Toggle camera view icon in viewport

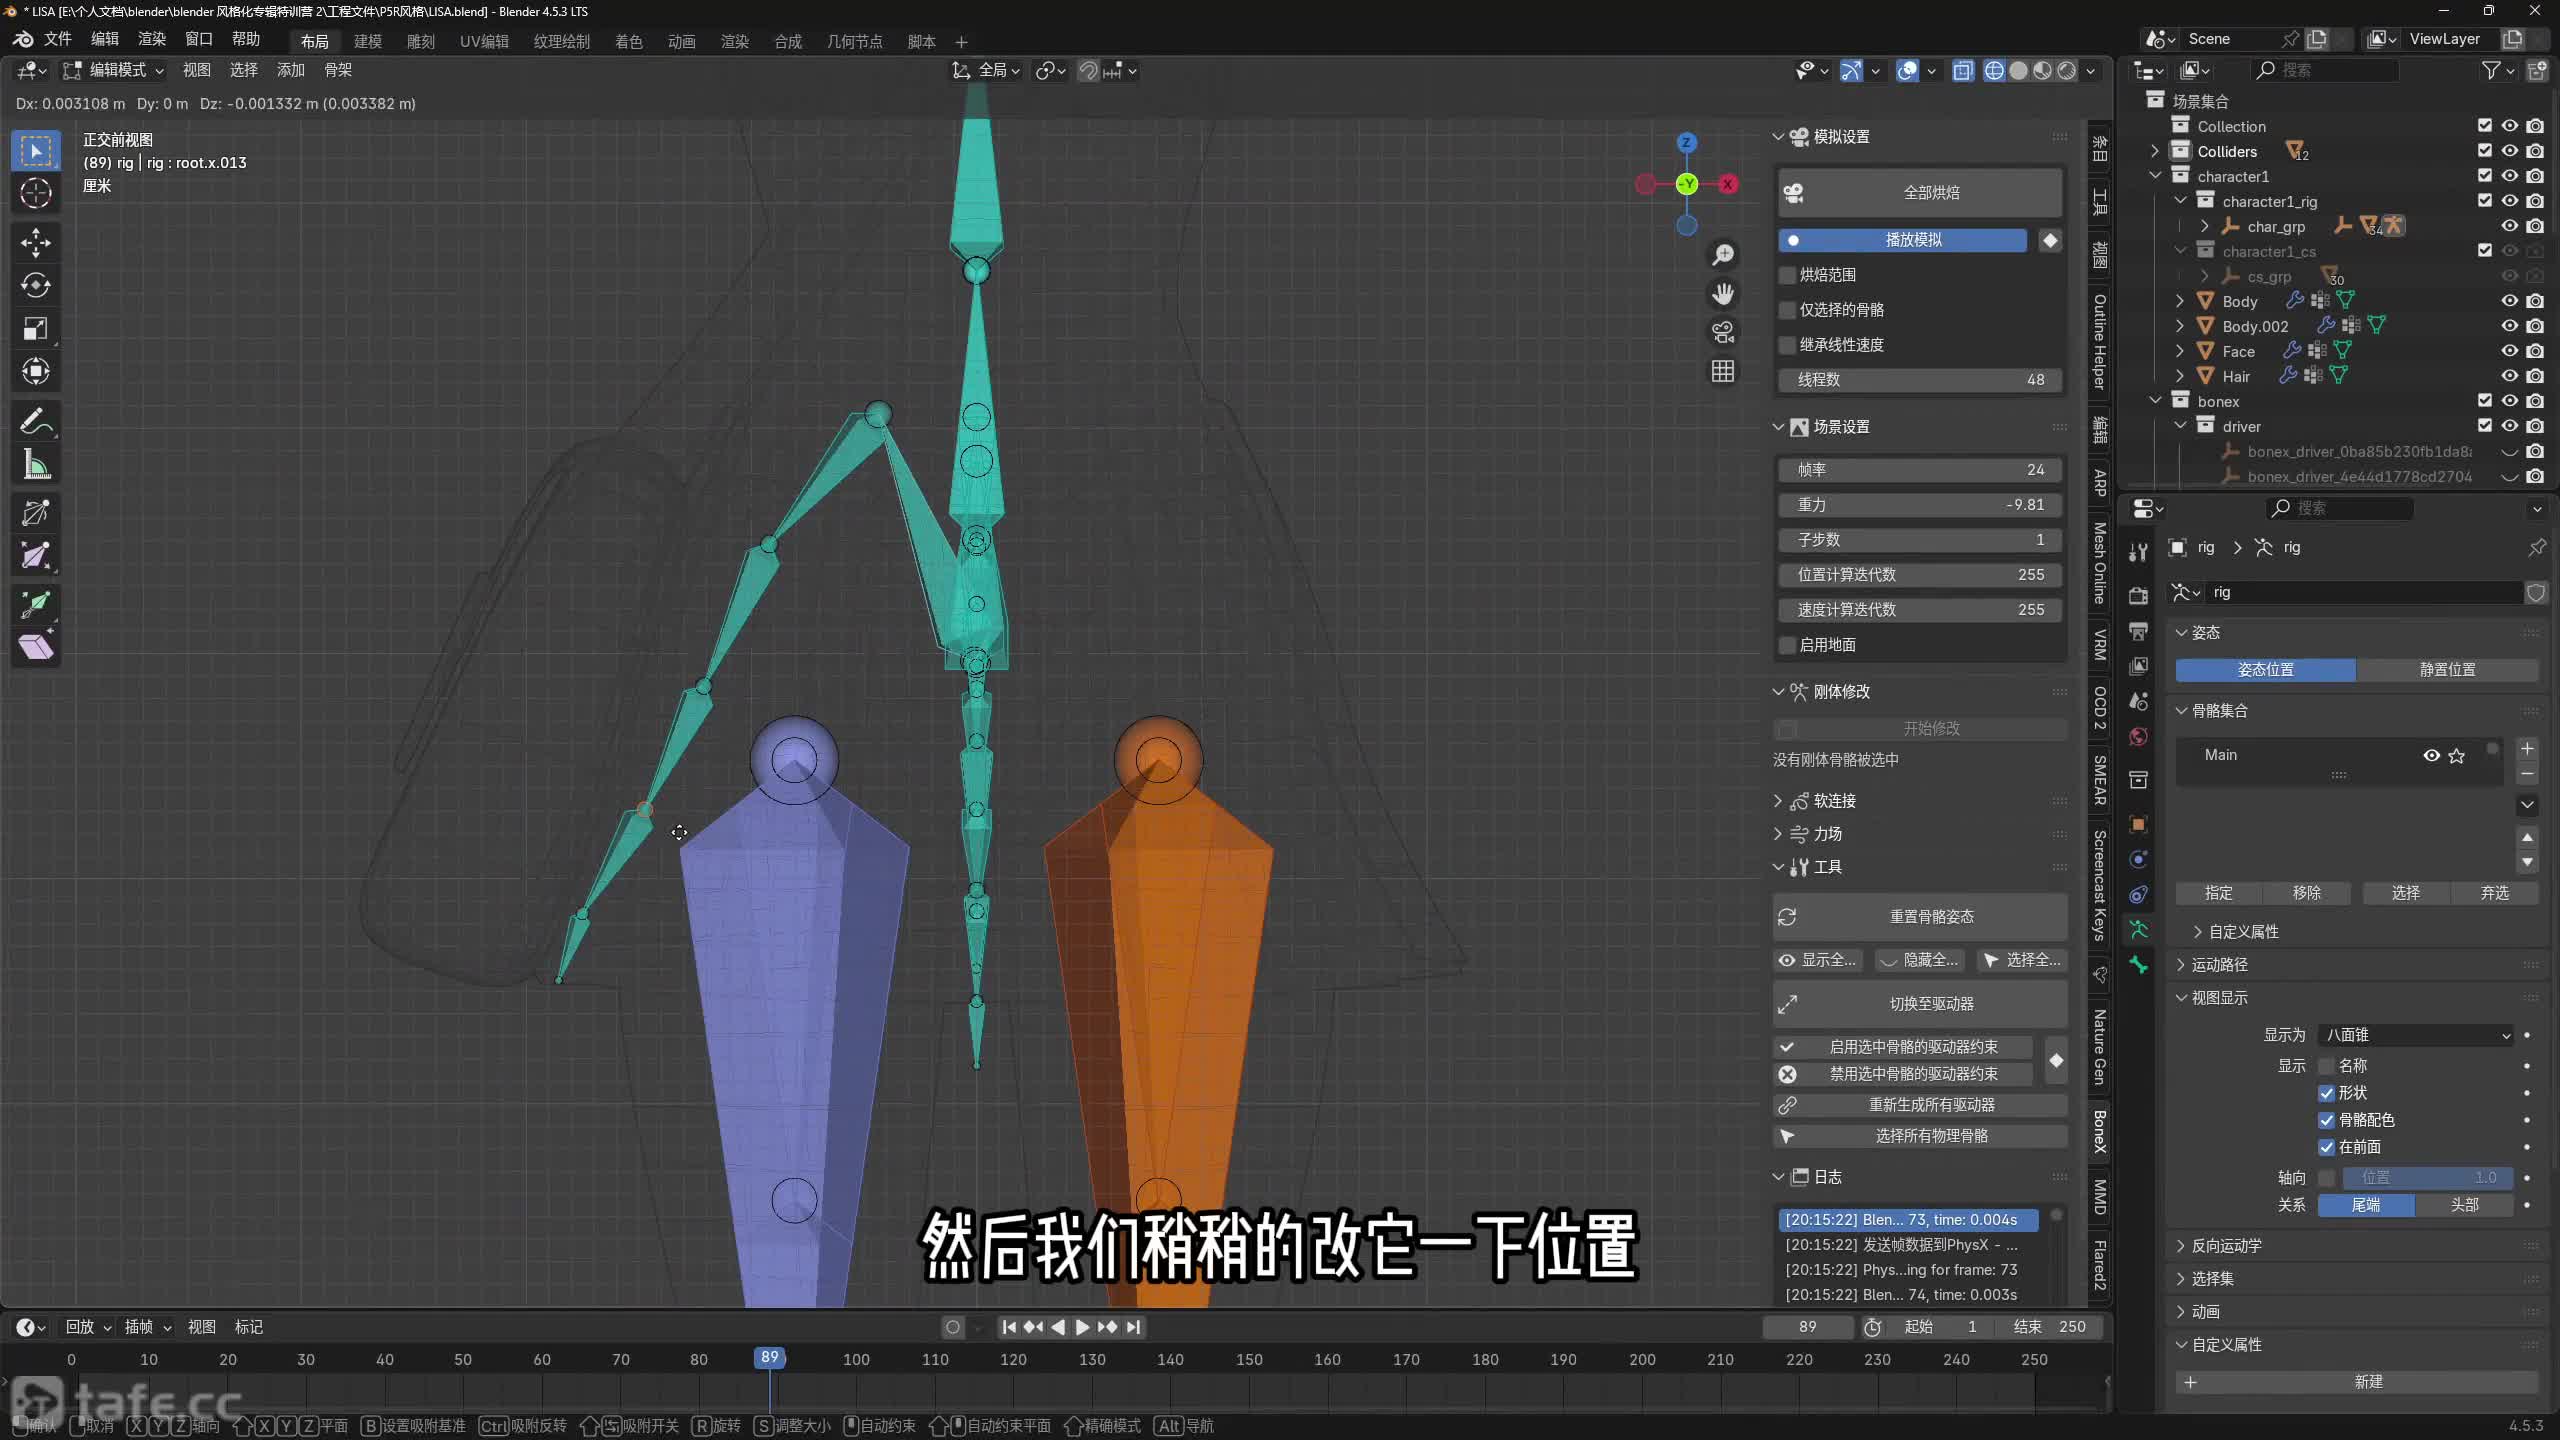pyautogui.click(x=1722, y=332)
